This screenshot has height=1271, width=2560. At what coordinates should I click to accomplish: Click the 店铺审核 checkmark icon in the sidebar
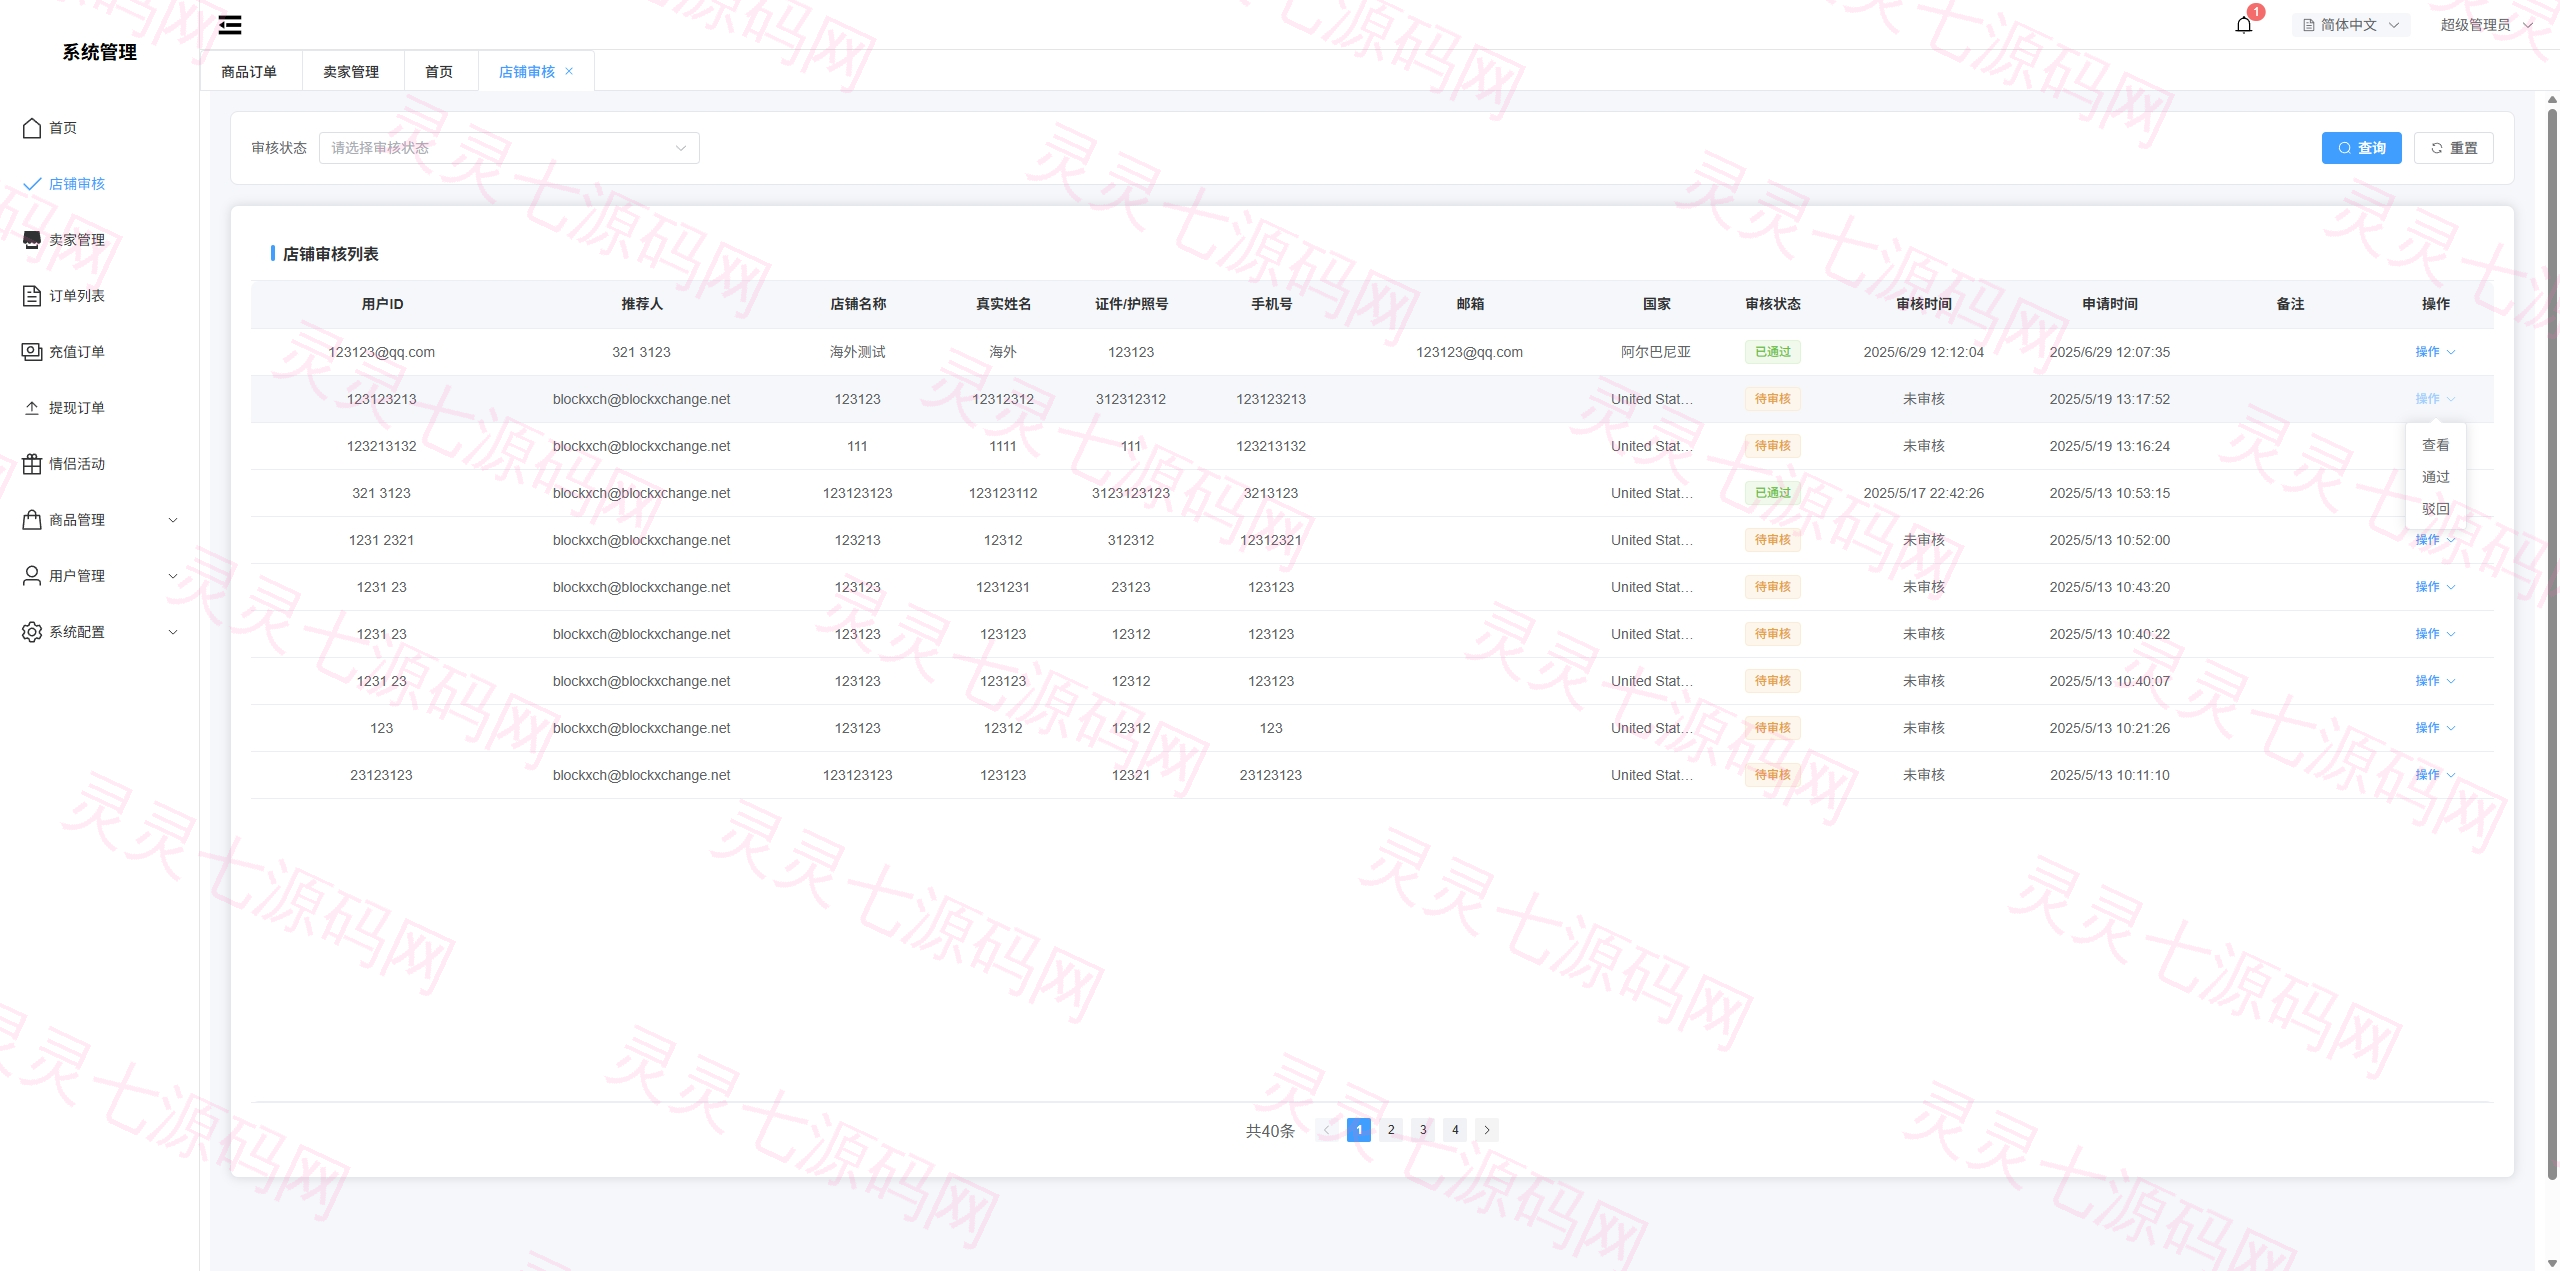[x=32, y=184]
